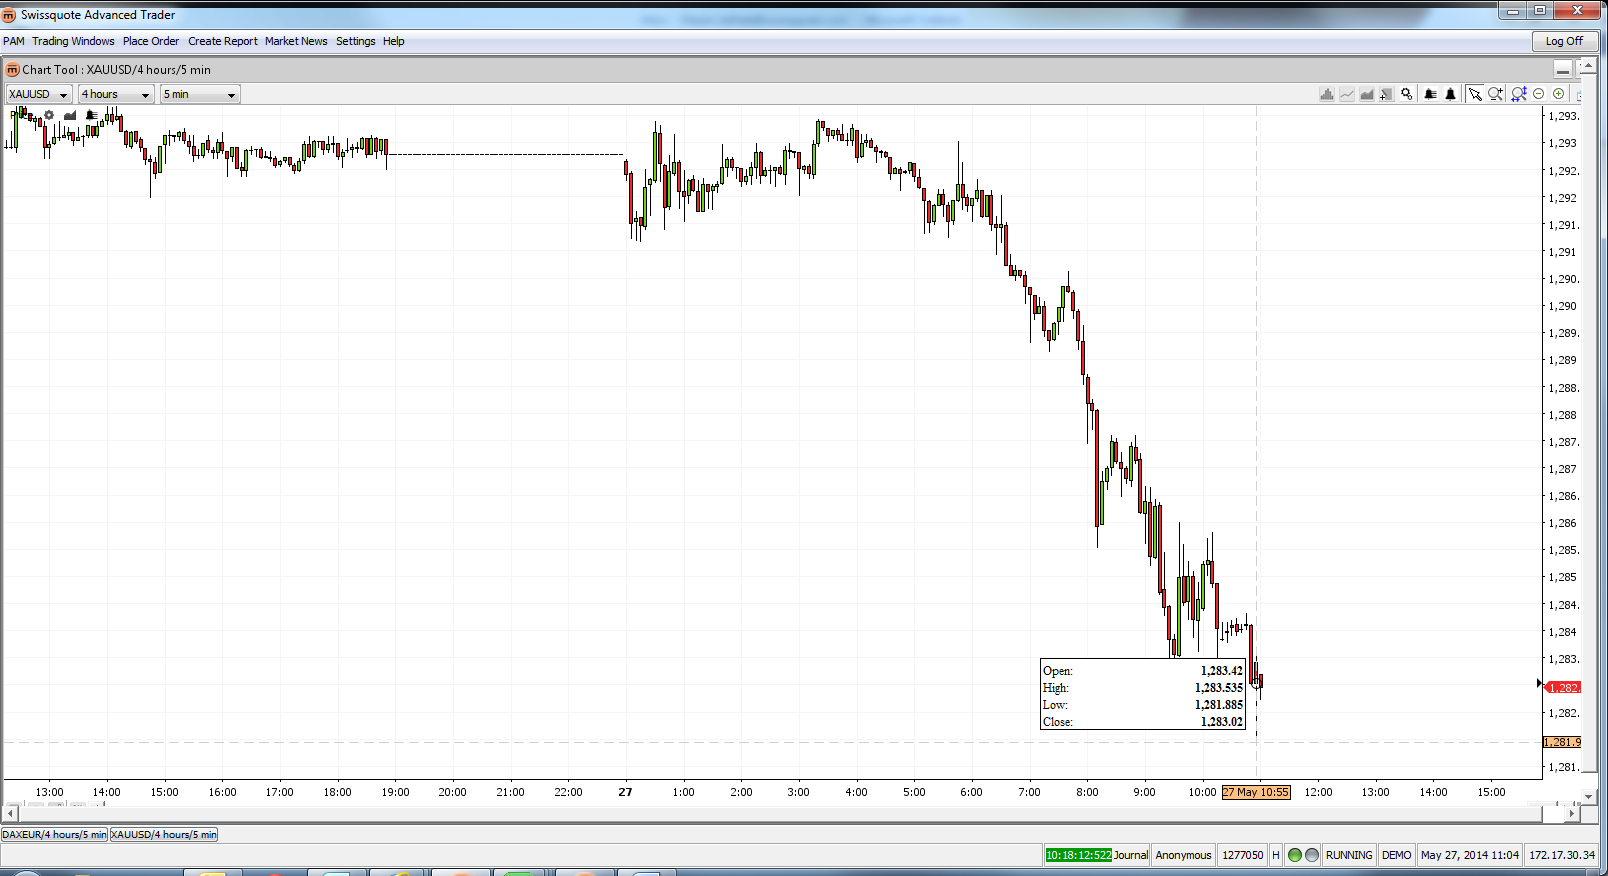This screenshot has height=876, width=1608.
Task: Click horizontal scrollbar left arrow
Action: point(11,814)
